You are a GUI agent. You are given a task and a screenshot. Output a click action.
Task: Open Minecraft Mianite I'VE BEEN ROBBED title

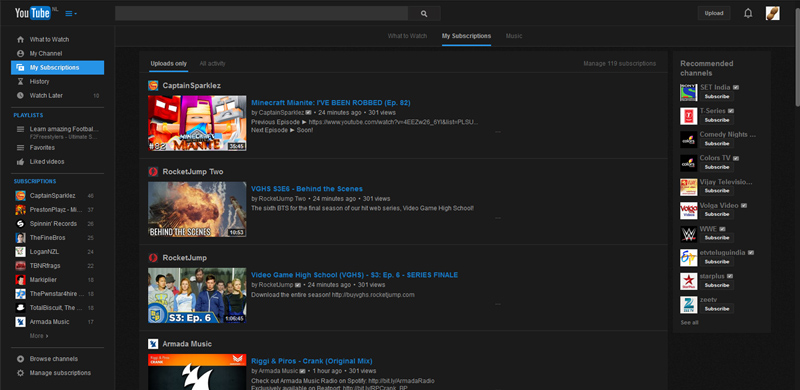(331, 103)
